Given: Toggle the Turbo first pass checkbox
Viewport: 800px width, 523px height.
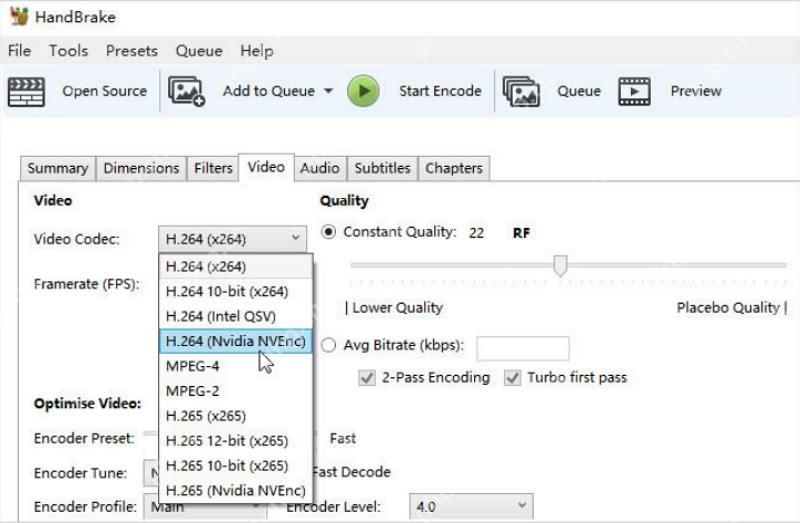Looking at the screenshot, I should click(512, 378).
